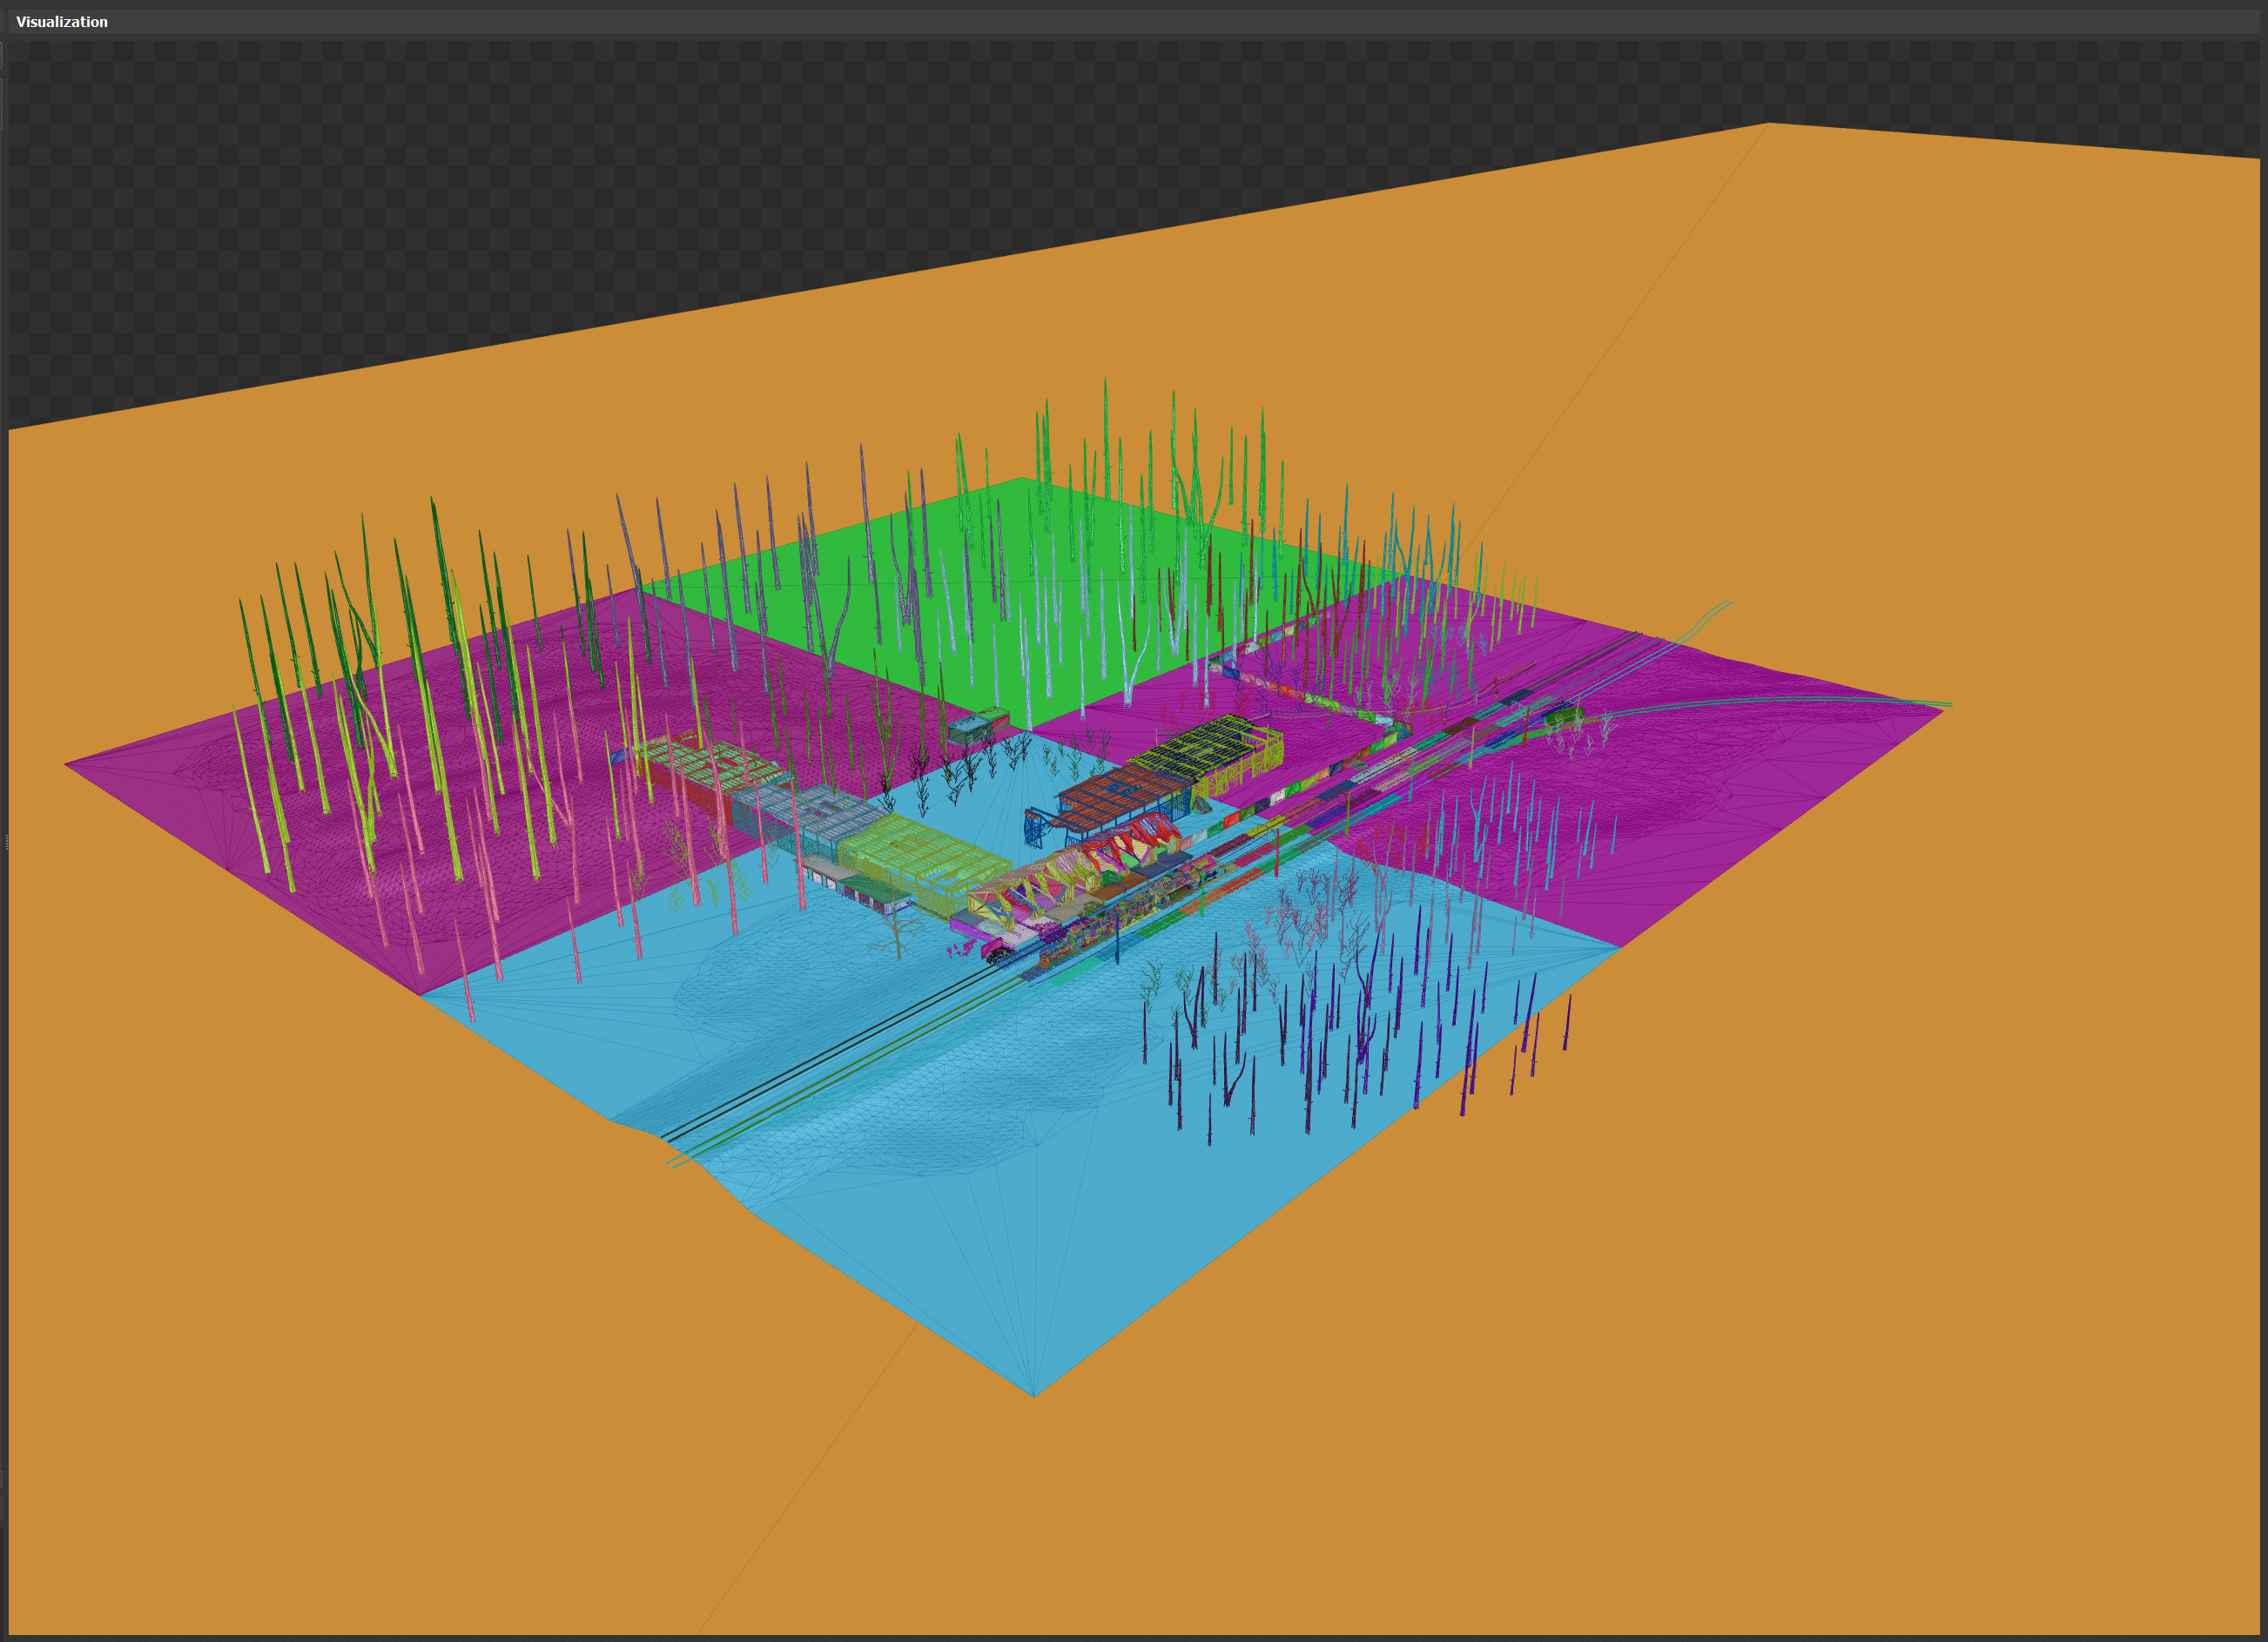Click the Visualization panel tab

coord(61,21)
